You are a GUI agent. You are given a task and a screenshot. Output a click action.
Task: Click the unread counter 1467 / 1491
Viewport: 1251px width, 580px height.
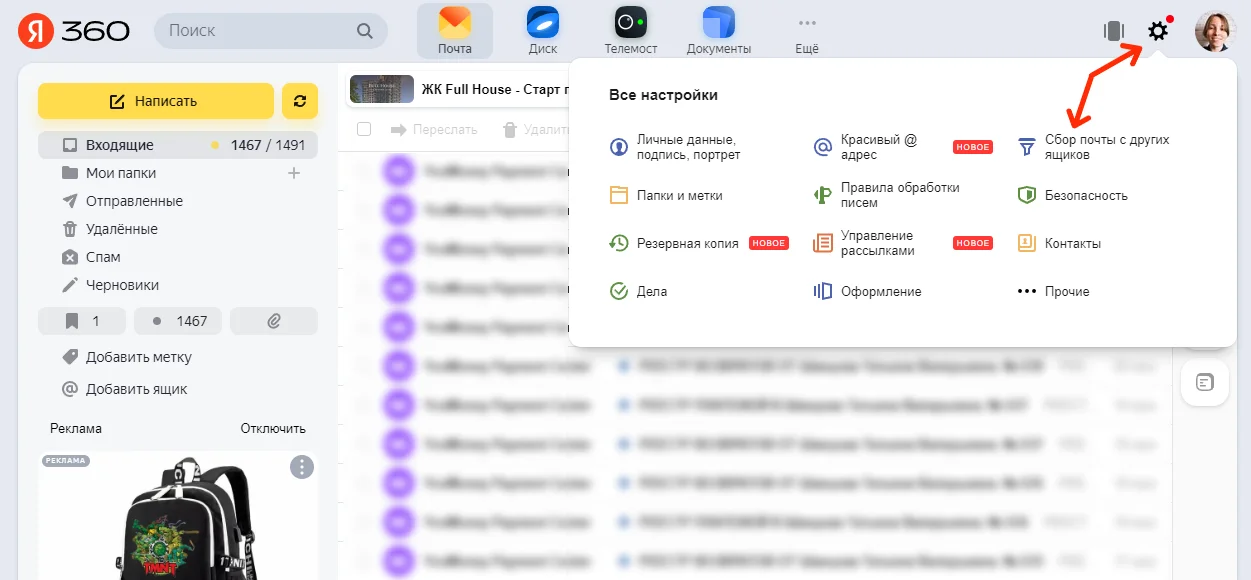267,145
